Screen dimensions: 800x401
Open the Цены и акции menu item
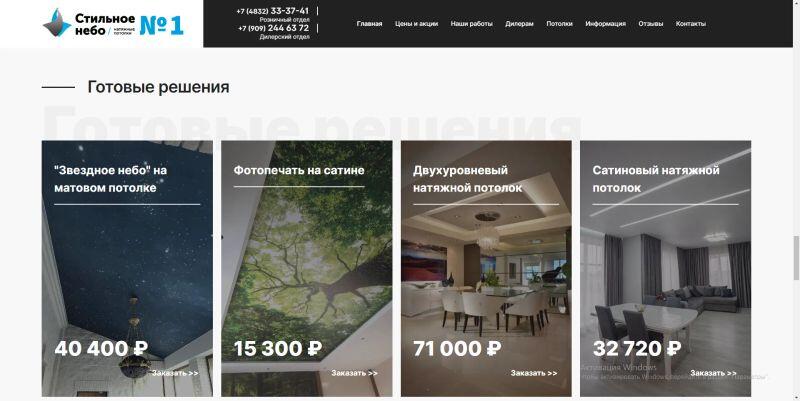[x=416, y=23]
